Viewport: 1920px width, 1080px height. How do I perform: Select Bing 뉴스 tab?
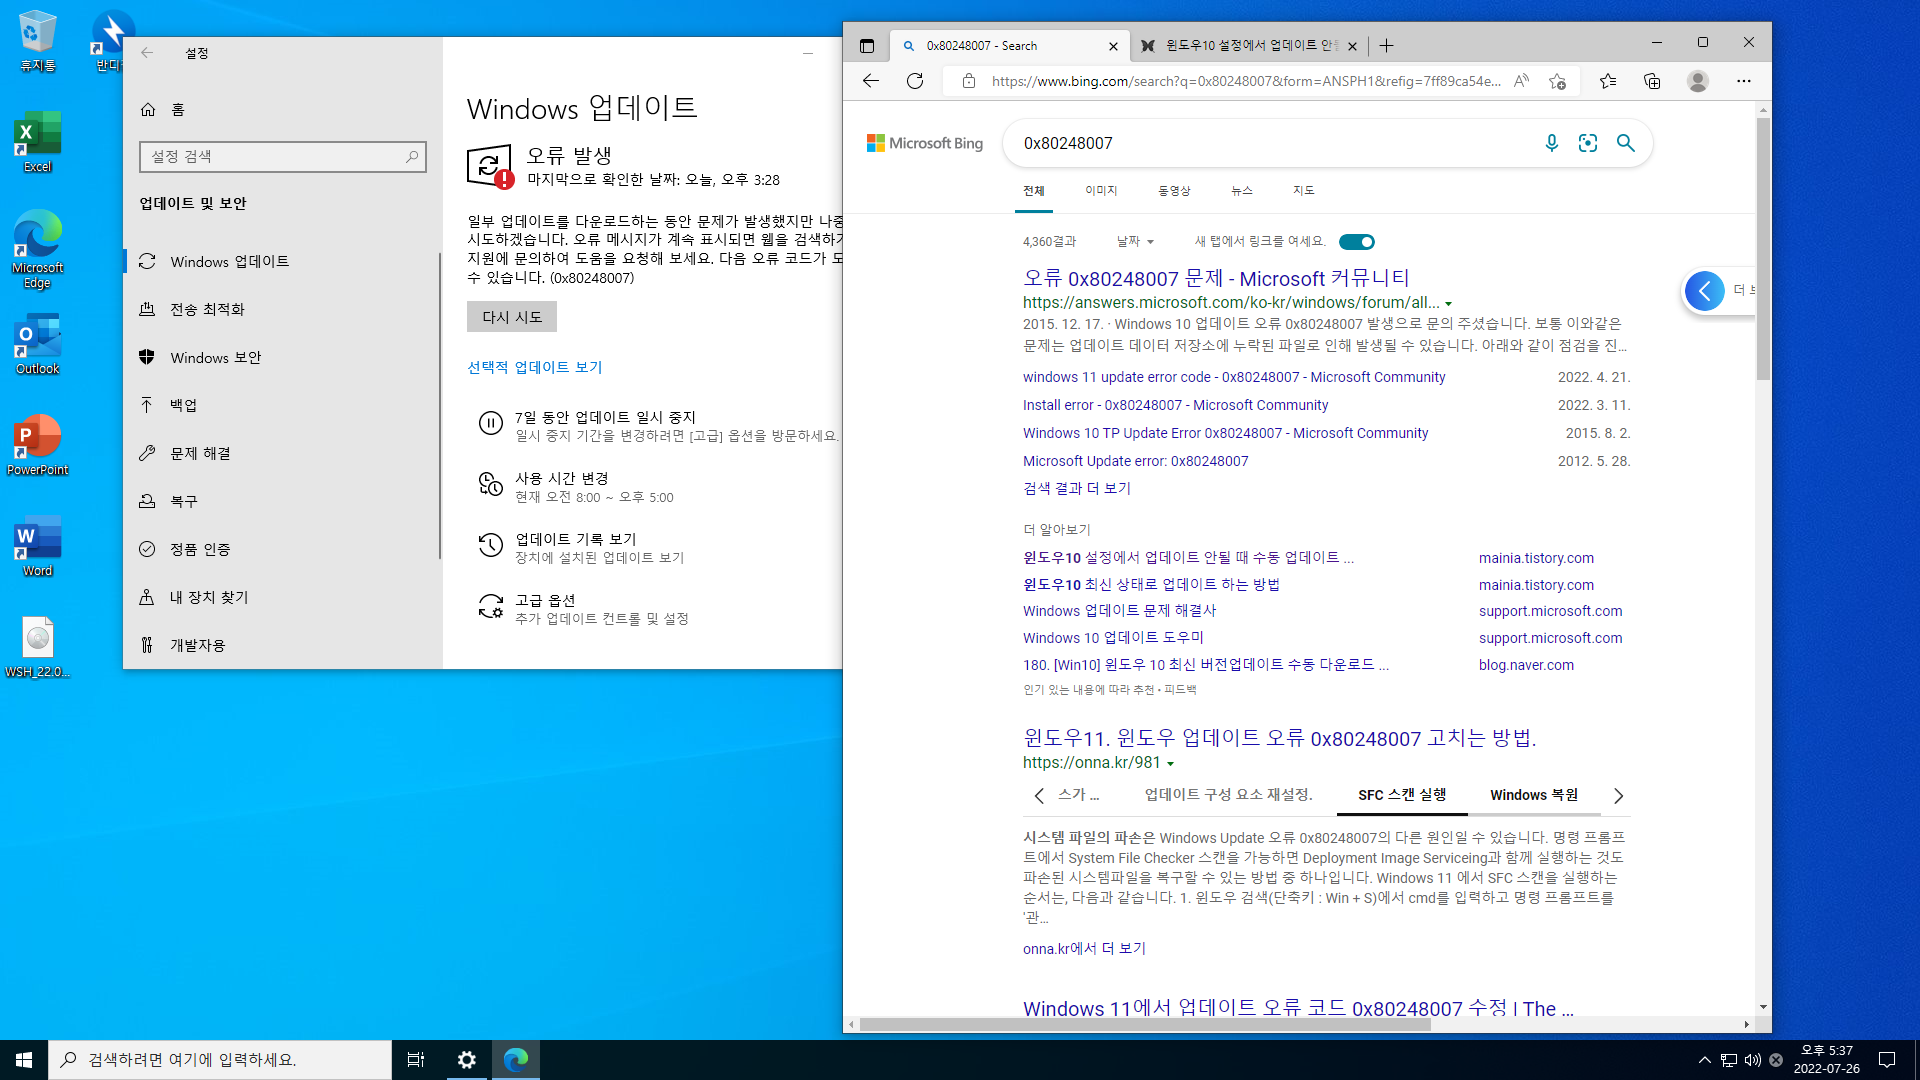click(x=1242, y=191)
